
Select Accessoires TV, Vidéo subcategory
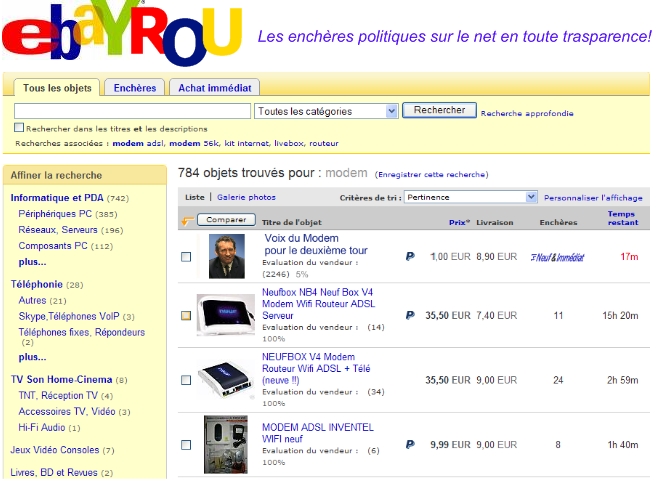67,412
